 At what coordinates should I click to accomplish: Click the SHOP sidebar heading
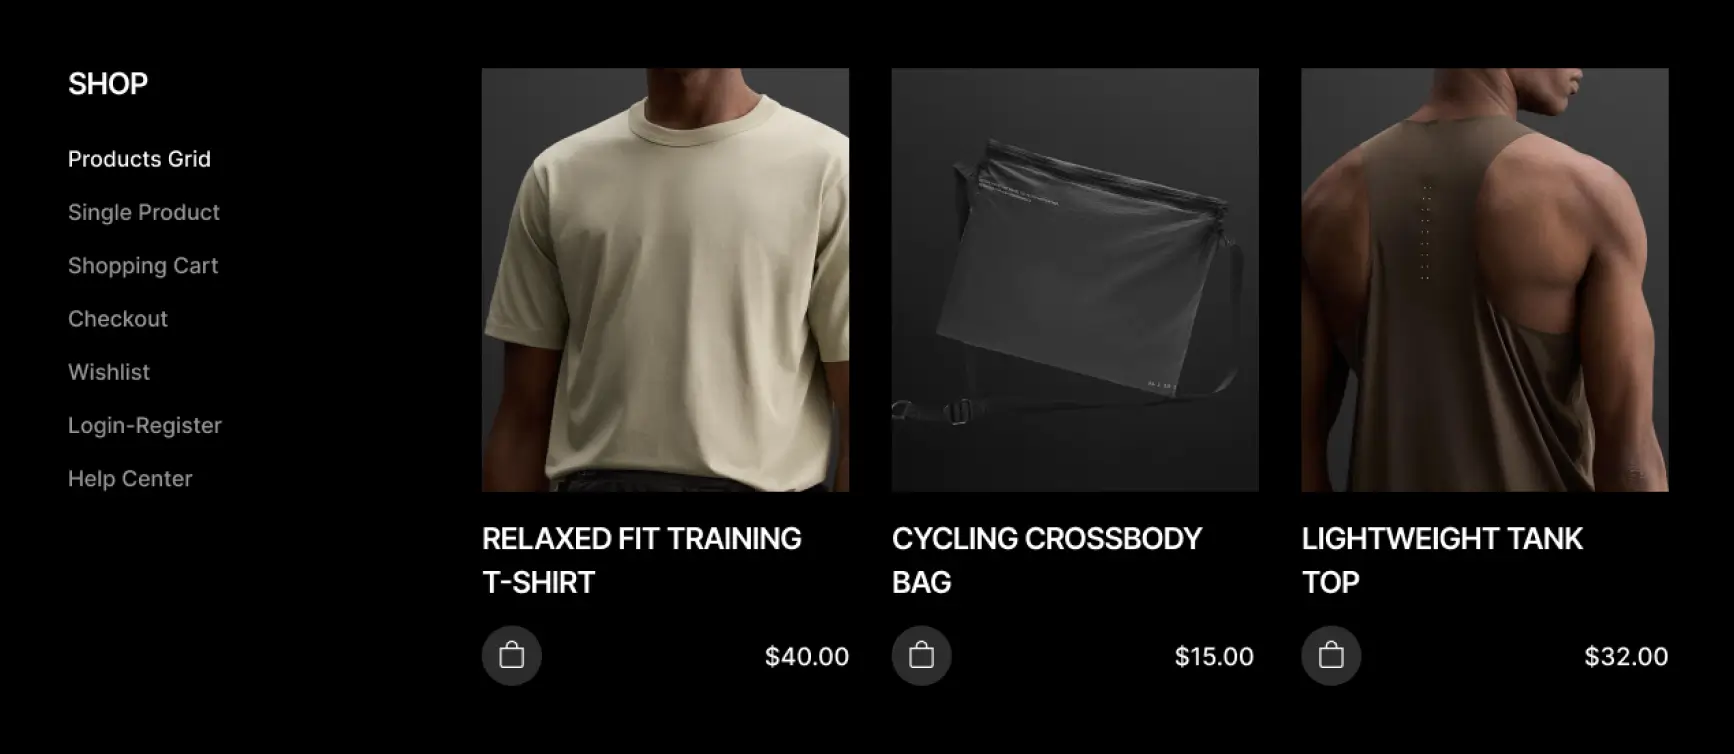point(108,84)
